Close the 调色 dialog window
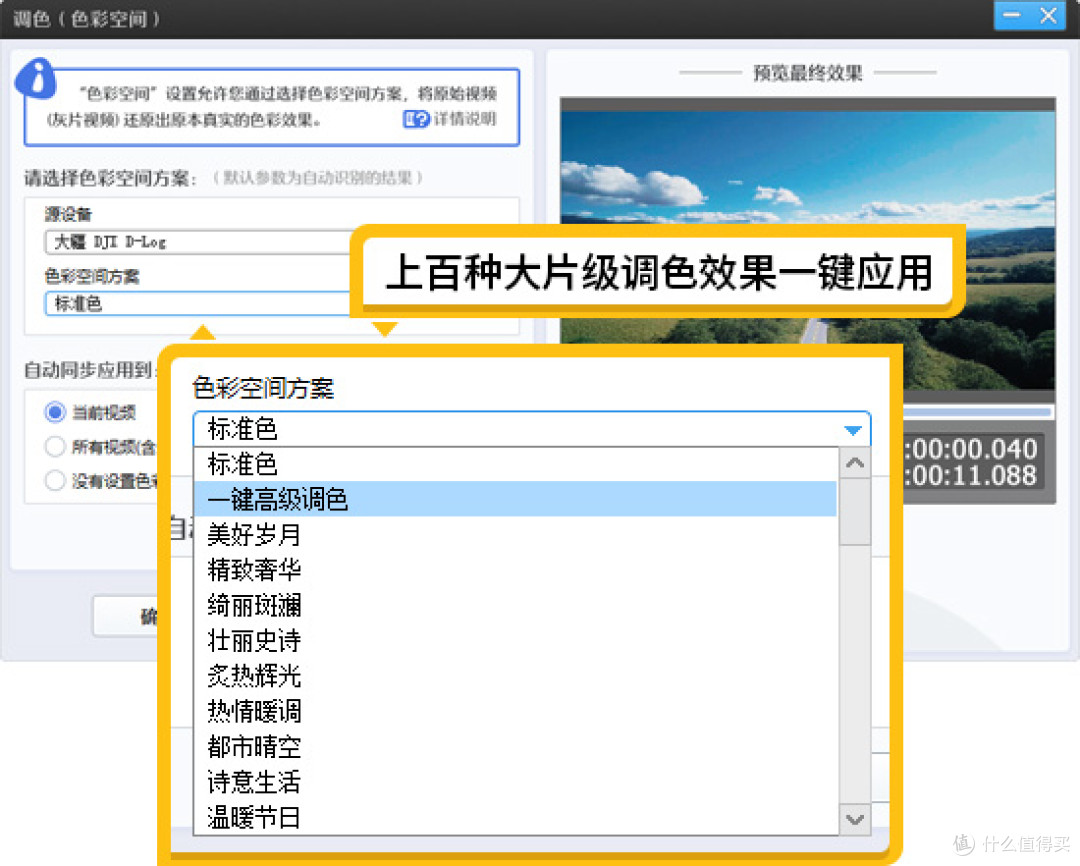 click(x=1048, y=15)
